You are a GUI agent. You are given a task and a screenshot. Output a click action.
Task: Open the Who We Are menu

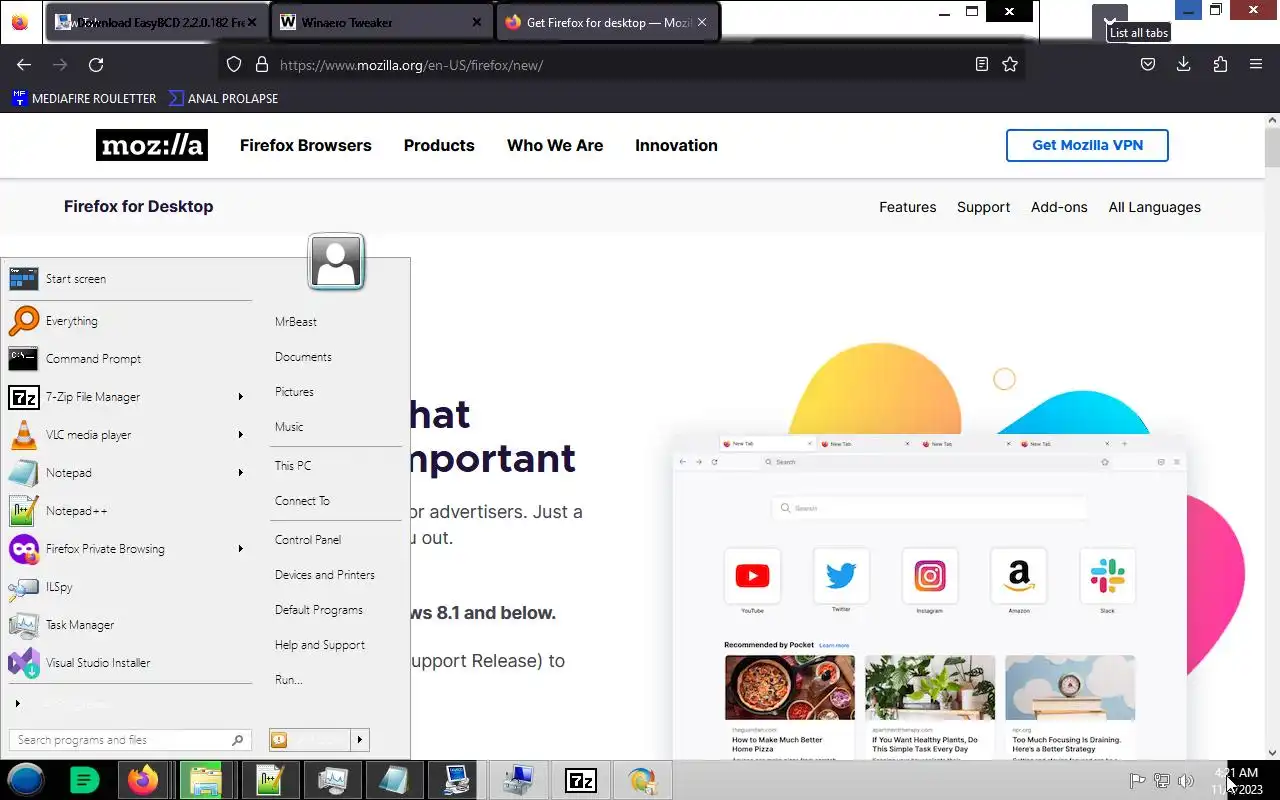555,145
